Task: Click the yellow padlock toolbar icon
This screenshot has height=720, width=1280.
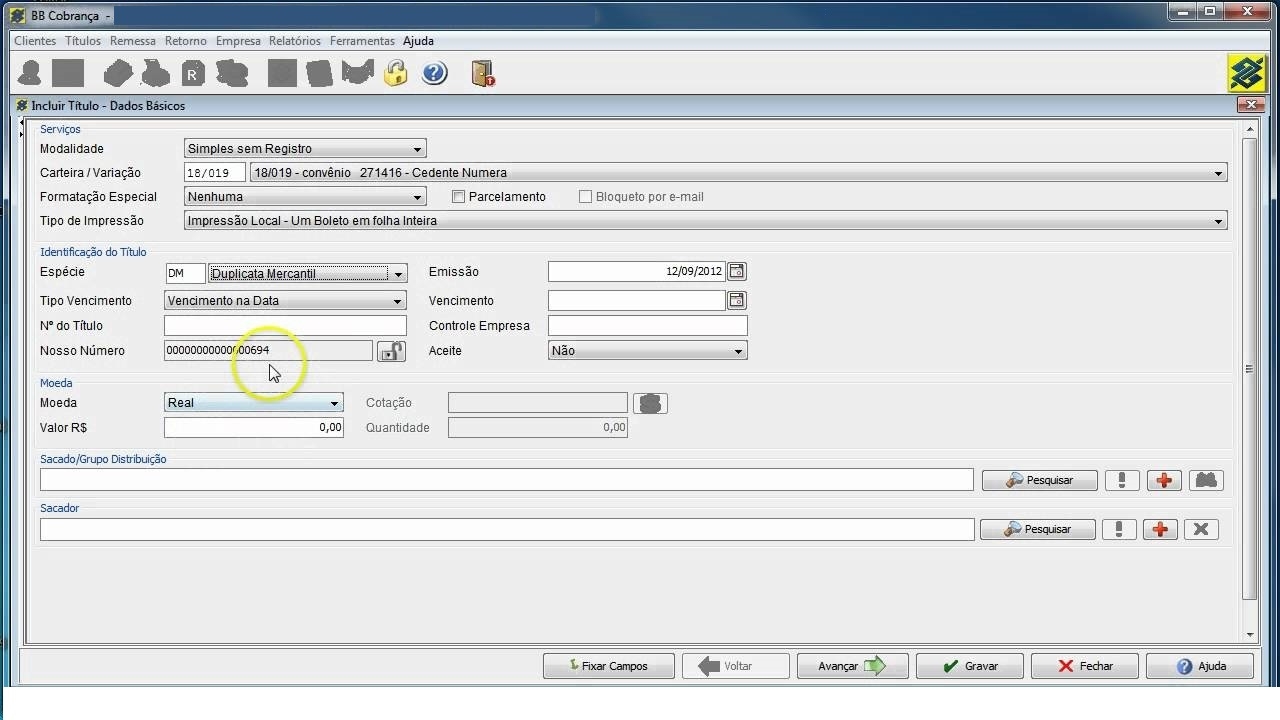Action: pos(396,73)
